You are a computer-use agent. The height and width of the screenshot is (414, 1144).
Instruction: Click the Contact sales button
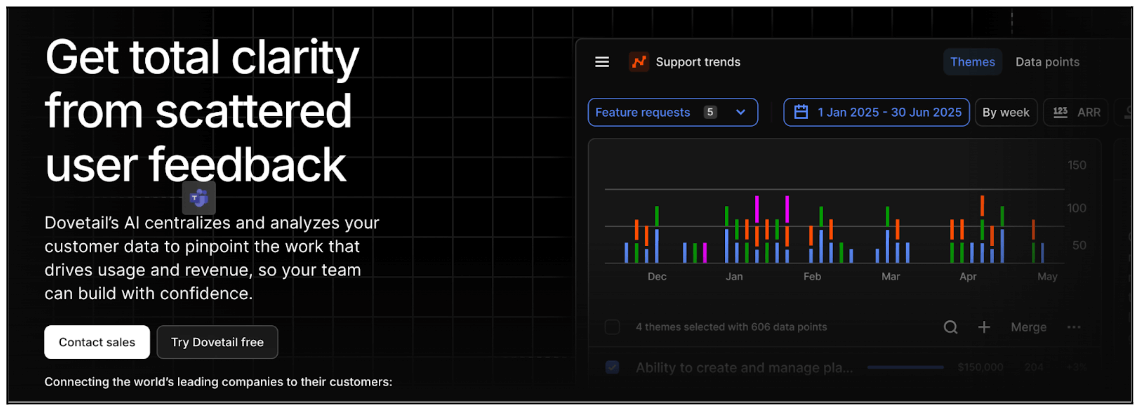[x=97, y=342]
